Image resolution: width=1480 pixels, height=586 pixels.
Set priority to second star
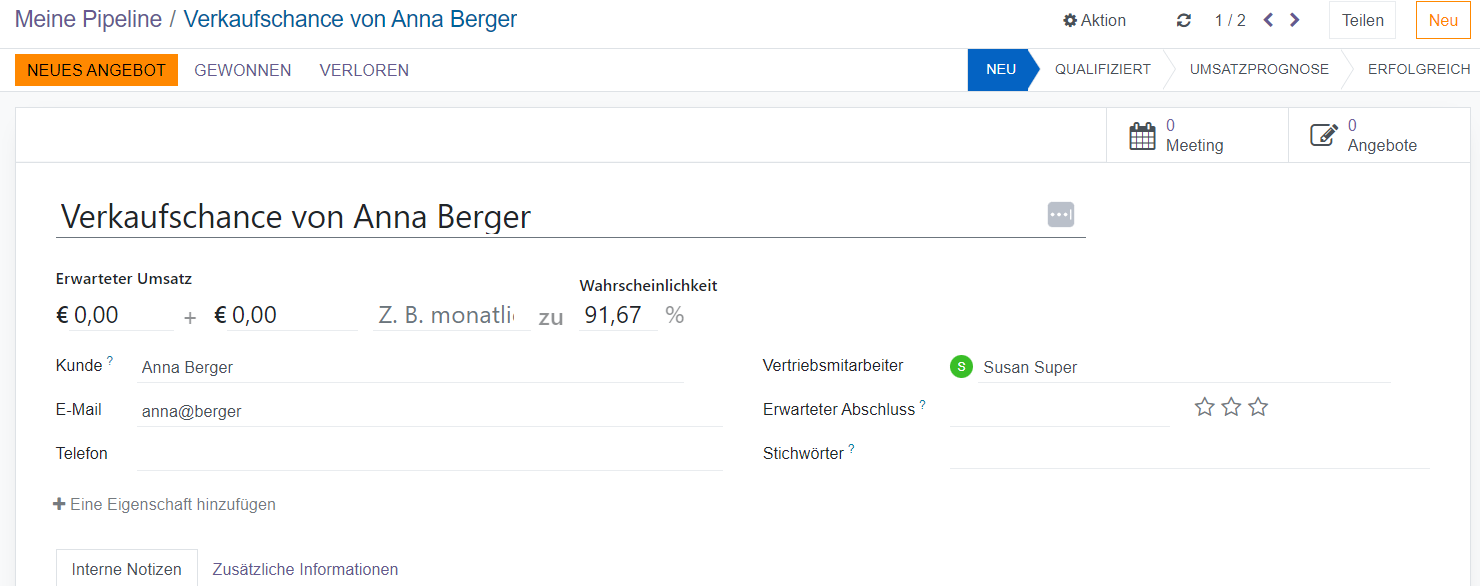(1231, 407)
